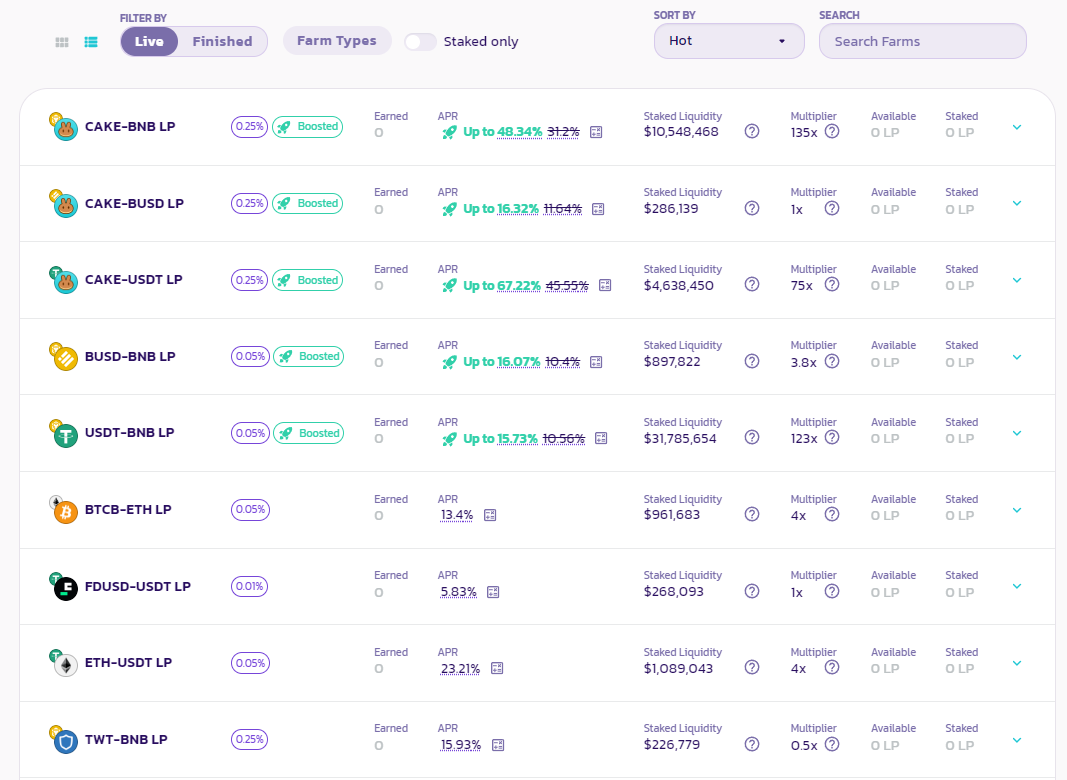Open APR calculator for BTCB-ETH LP
Screen dimensions: 1067x780
coord(490,515)
